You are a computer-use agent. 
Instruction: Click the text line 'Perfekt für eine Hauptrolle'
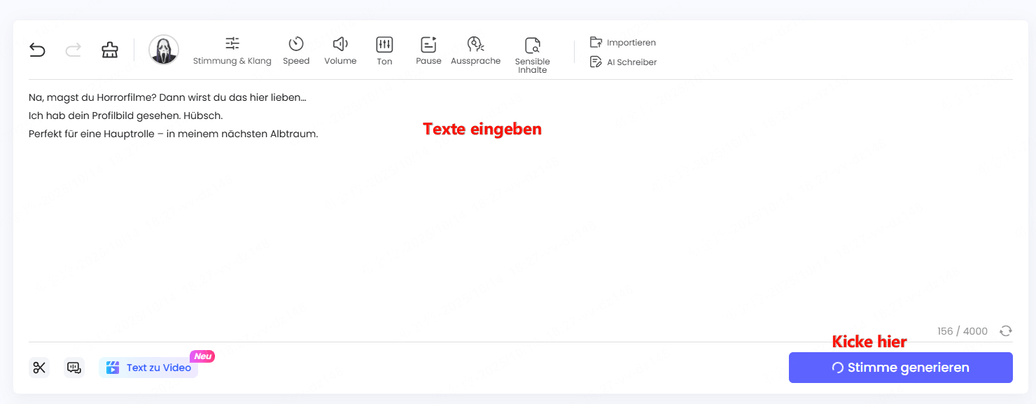(x=173, y=134)
